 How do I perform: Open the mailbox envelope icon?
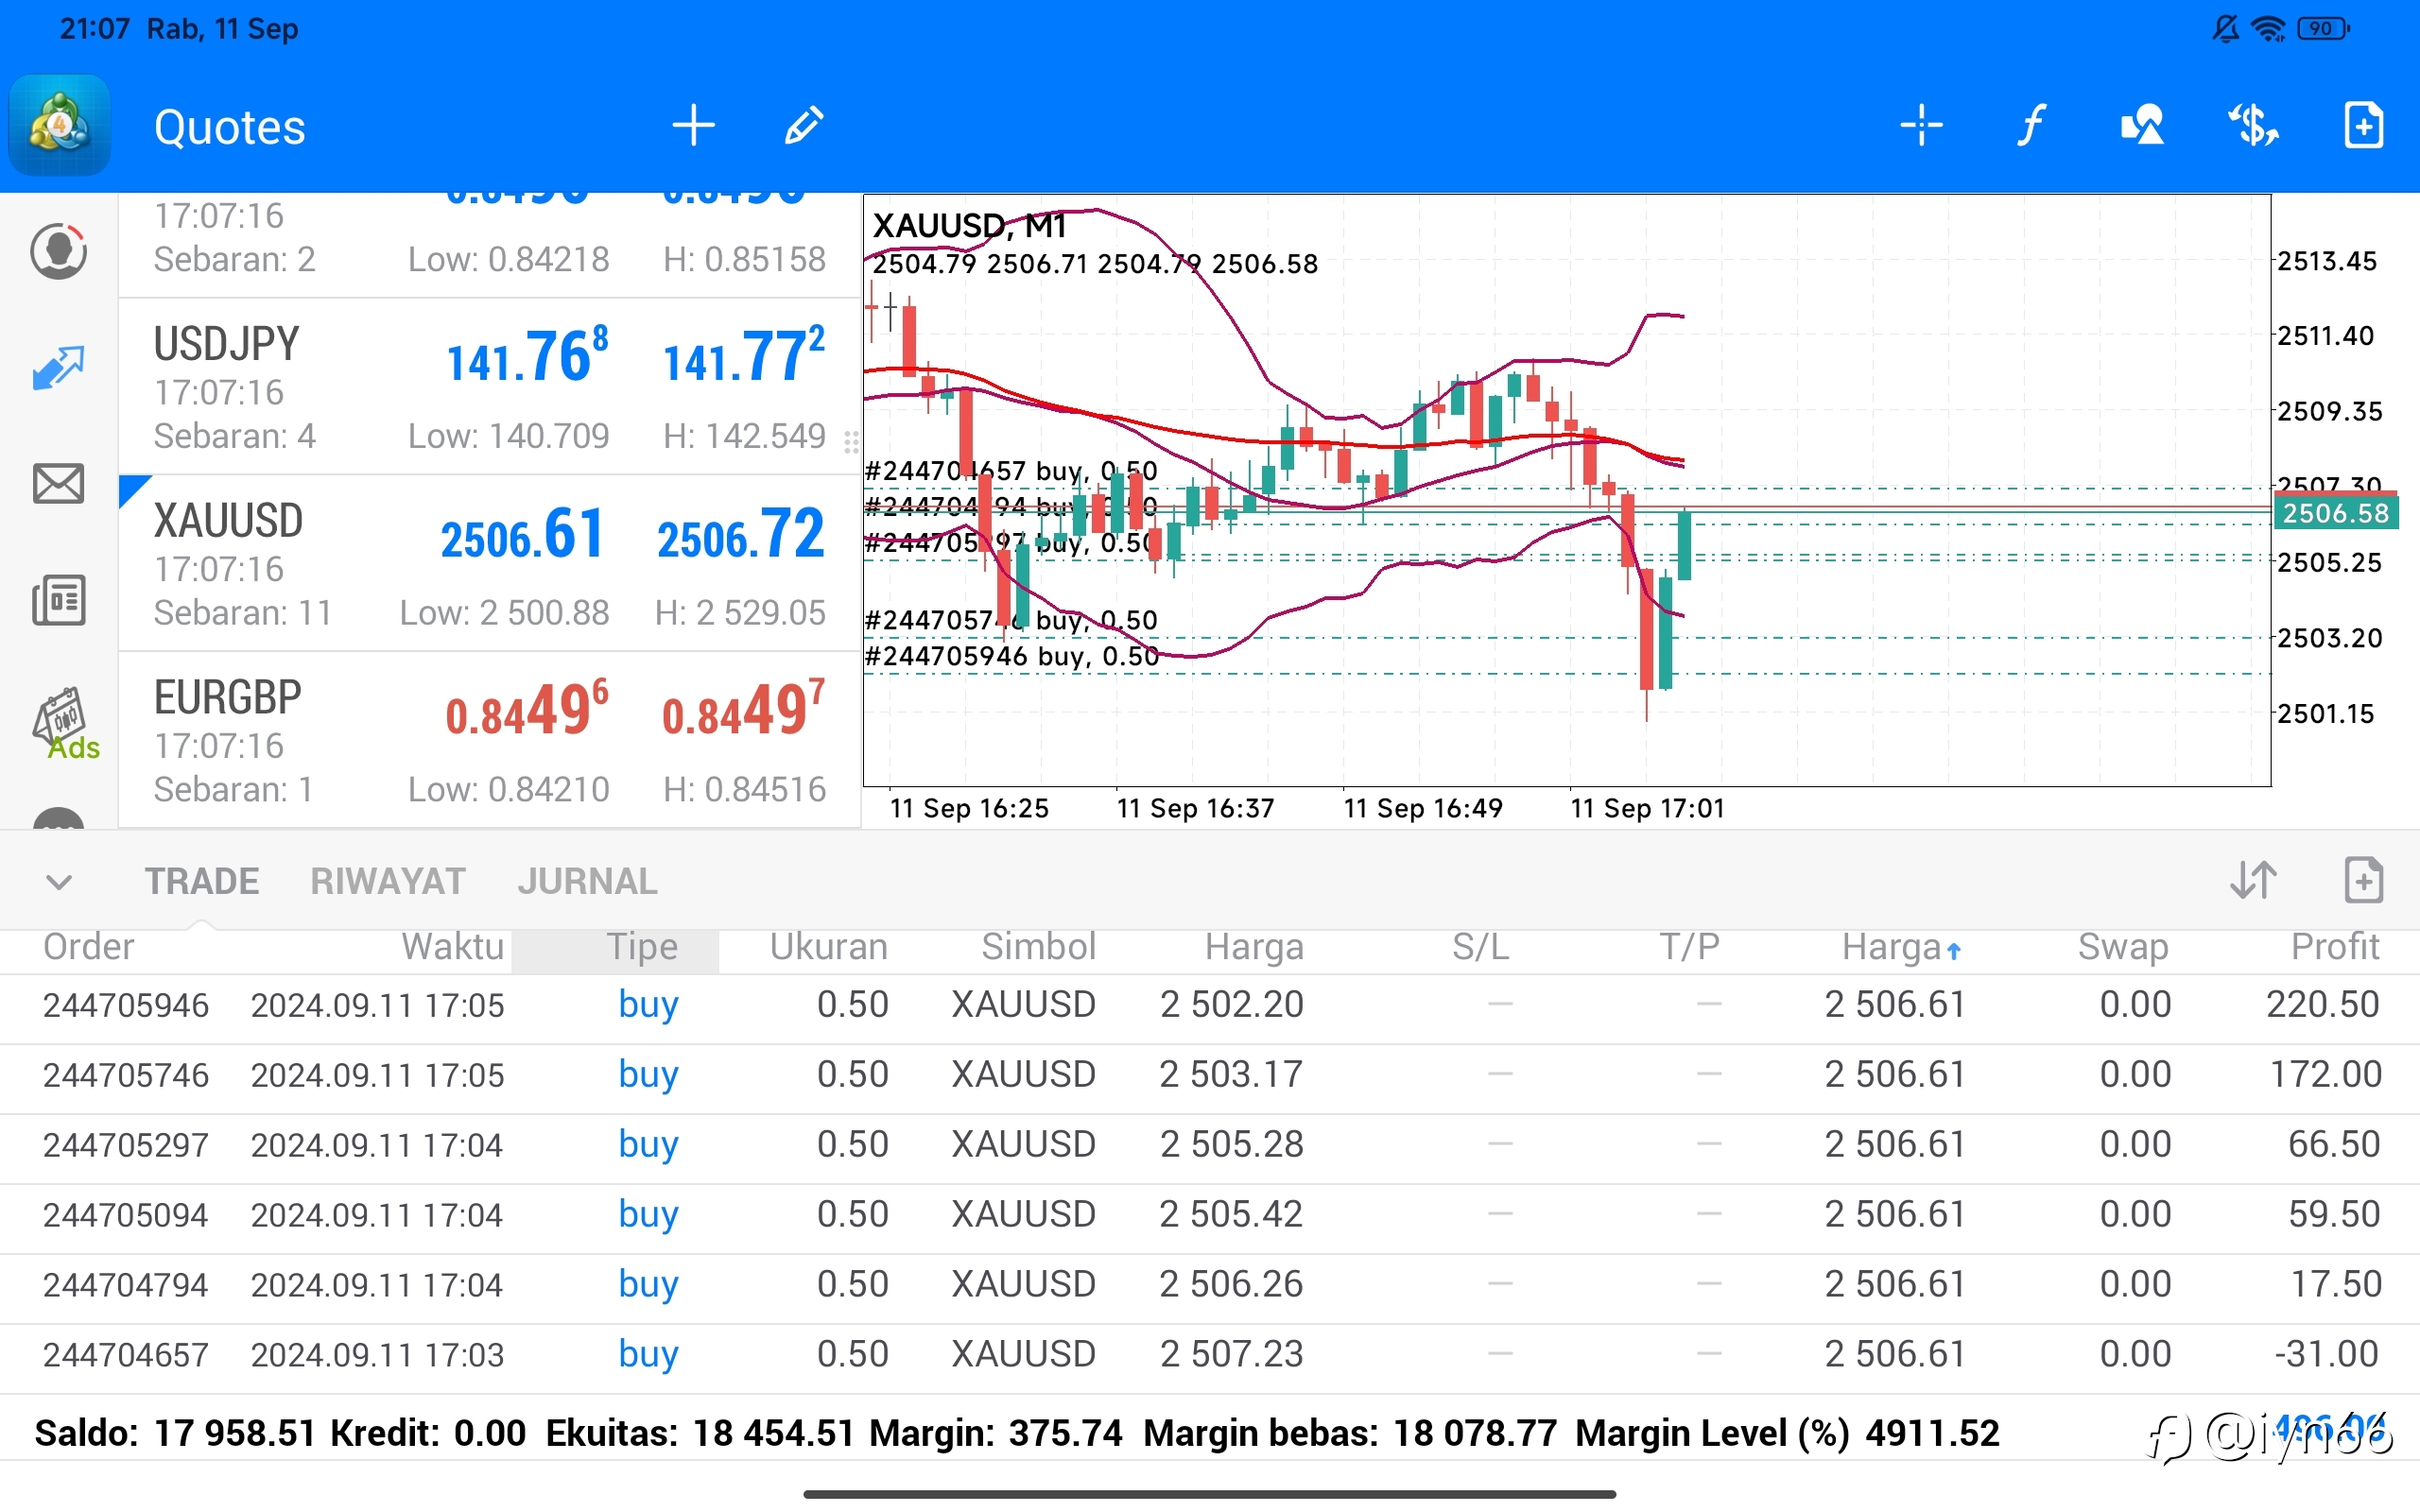click(x=59, y=484)
